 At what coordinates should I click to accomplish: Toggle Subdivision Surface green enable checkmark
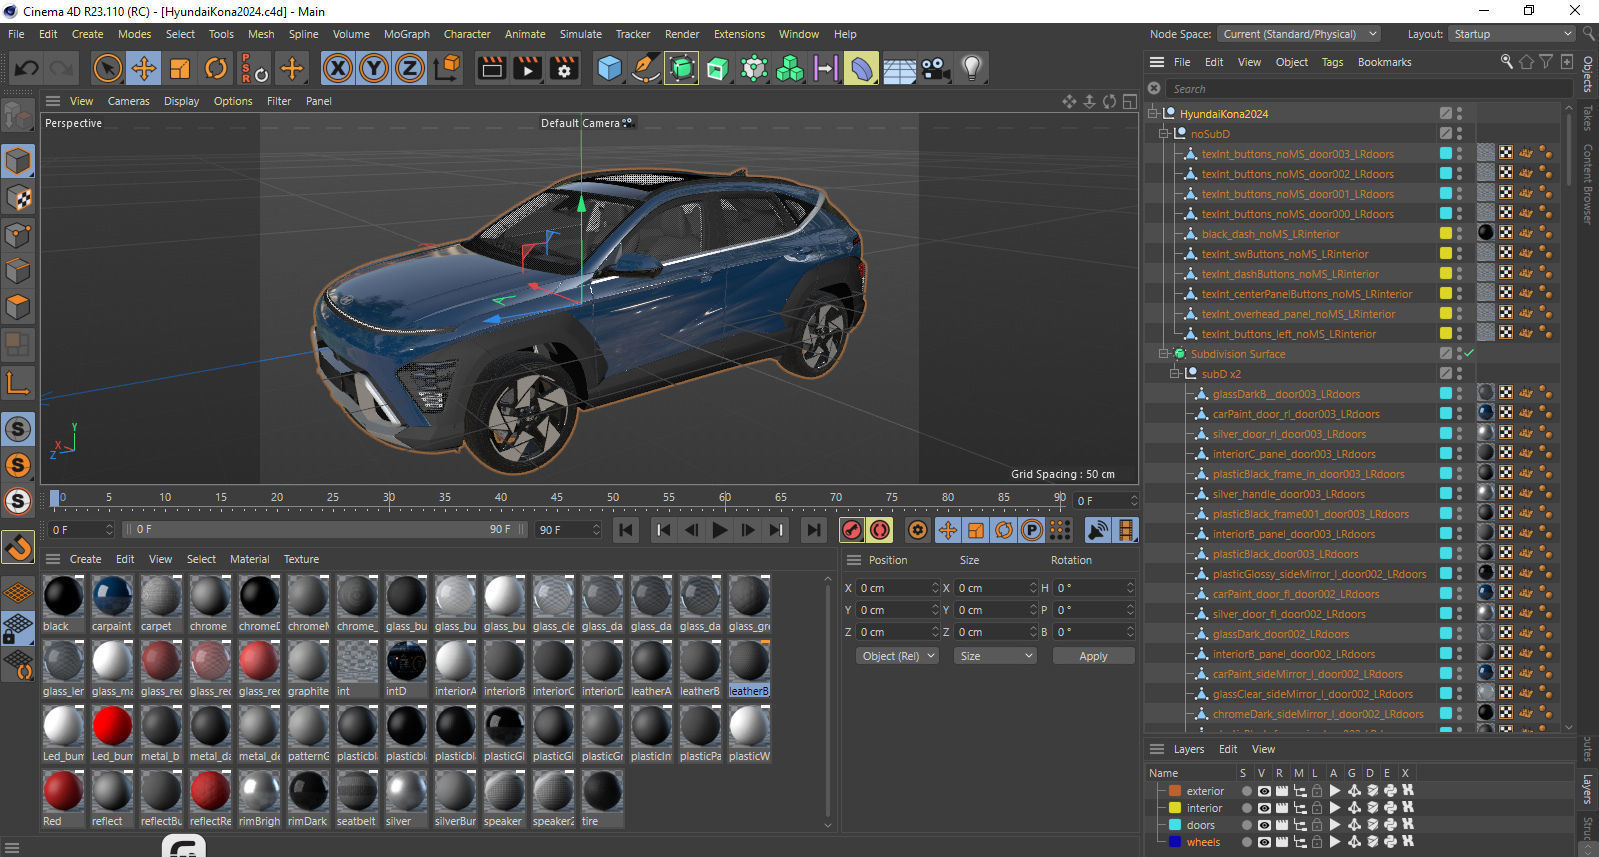point(1468,353)
